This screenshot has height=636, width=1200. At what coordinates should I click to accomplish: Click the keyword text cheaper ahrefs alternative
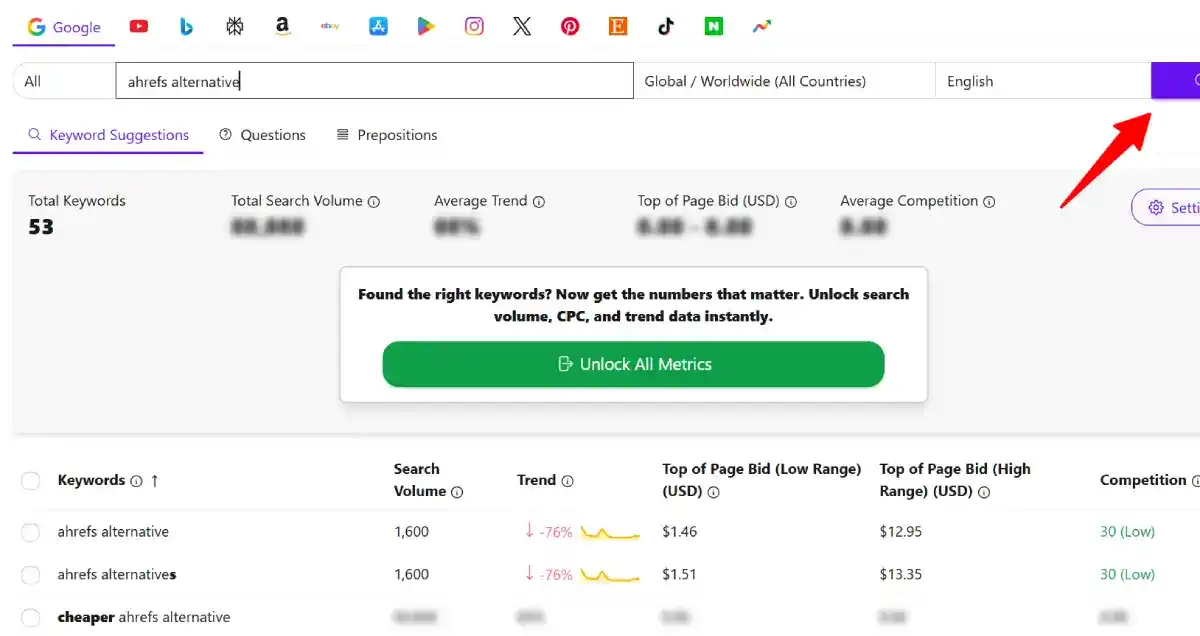point(144,617)
